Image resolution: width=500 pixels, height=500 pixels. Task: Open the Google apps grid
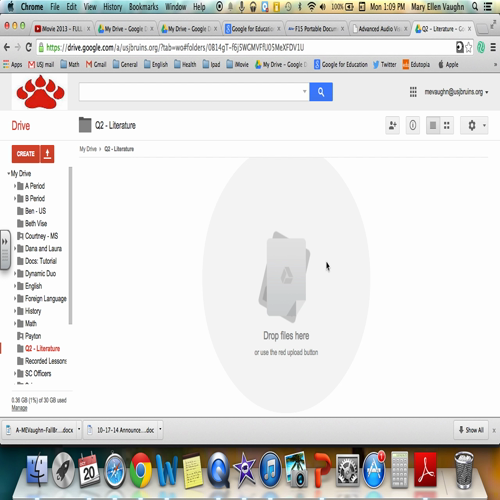pos(413,92)
